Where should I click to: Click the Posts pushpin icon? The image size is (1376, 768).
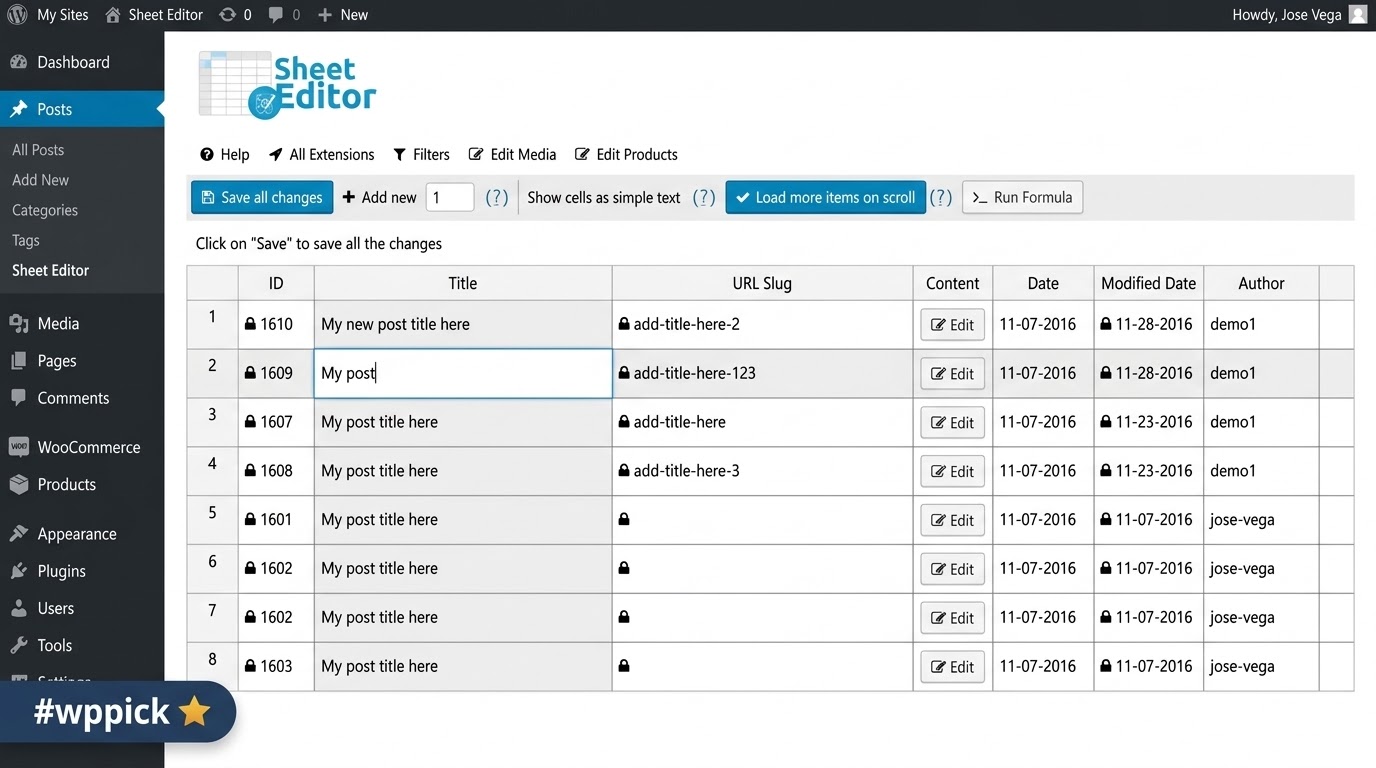pos(18,109)
